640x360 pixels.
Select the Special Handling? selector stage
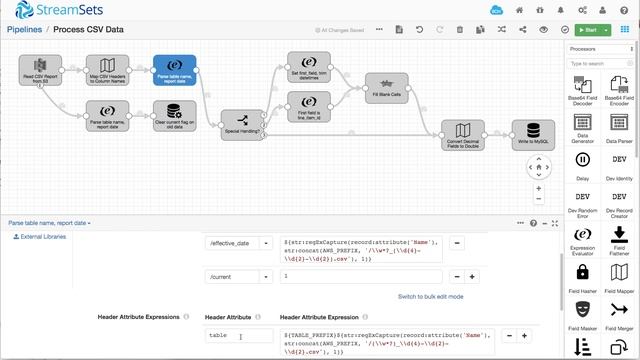pos(242,125)
